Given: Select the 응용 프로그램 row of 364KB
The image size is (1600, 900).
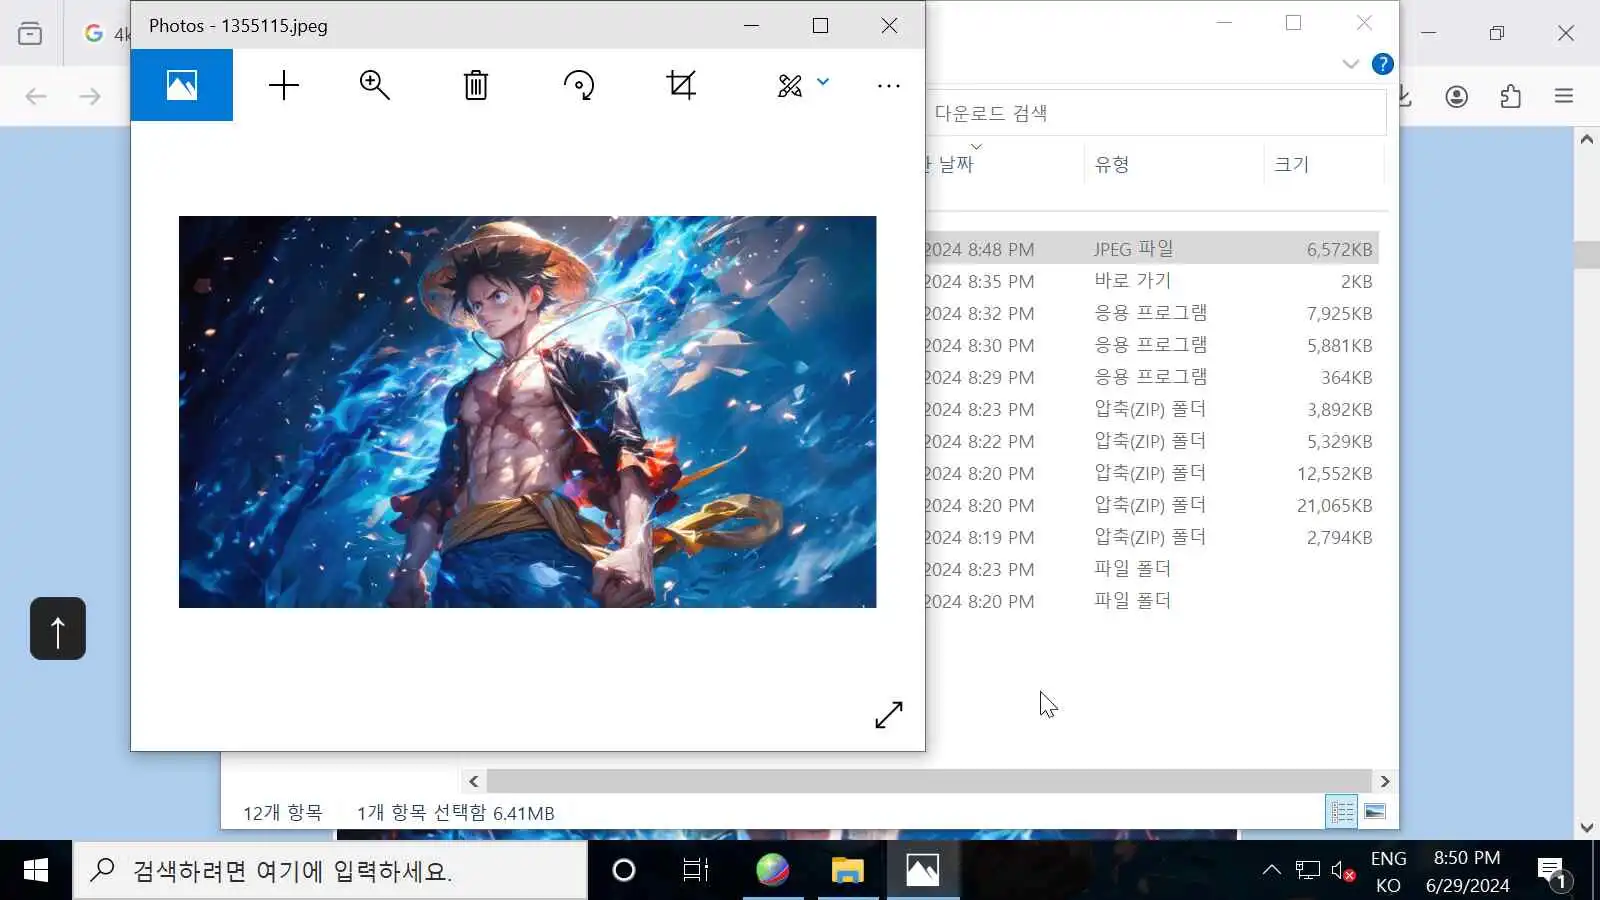Looking at the screenshot, I should [x=1152, y=377].
